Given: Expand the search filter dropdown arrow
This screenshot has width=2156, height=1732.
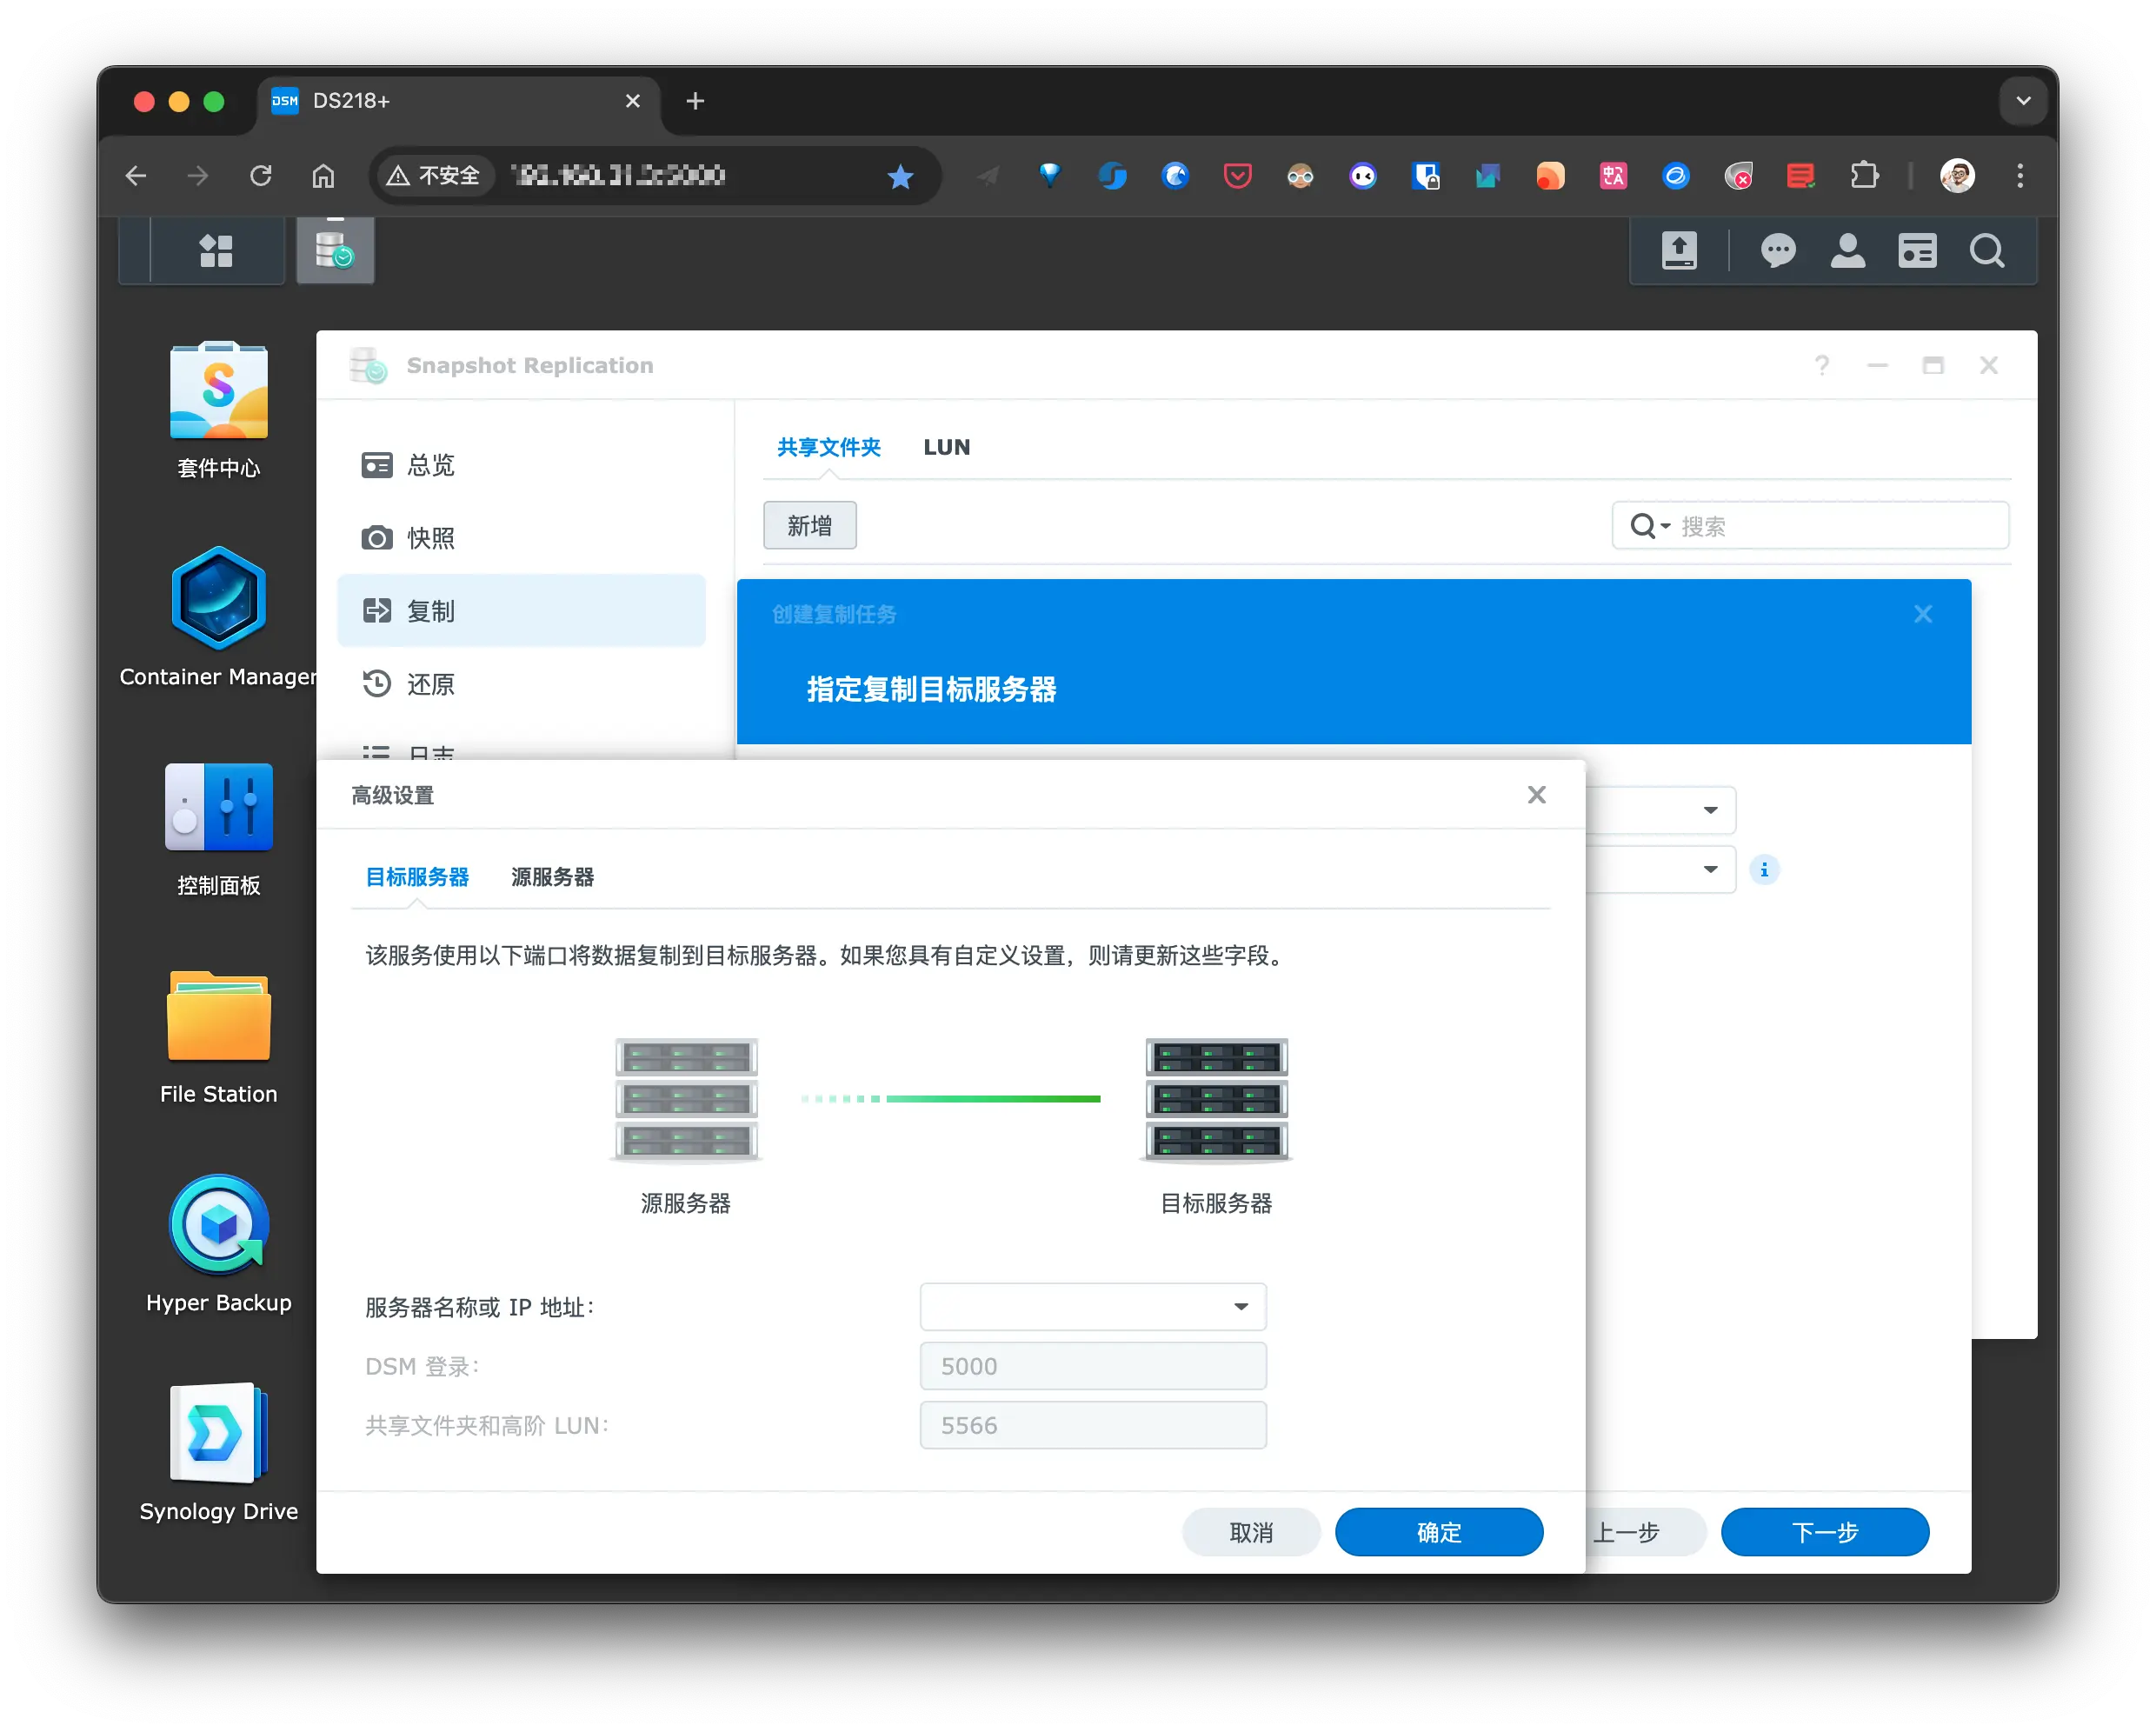Looking at the screenshot, I should tap(1665, 526).
